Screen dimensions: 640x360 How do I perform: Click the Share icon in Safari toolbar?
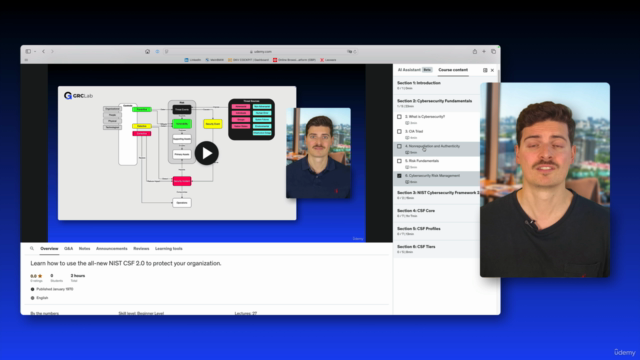475,51
